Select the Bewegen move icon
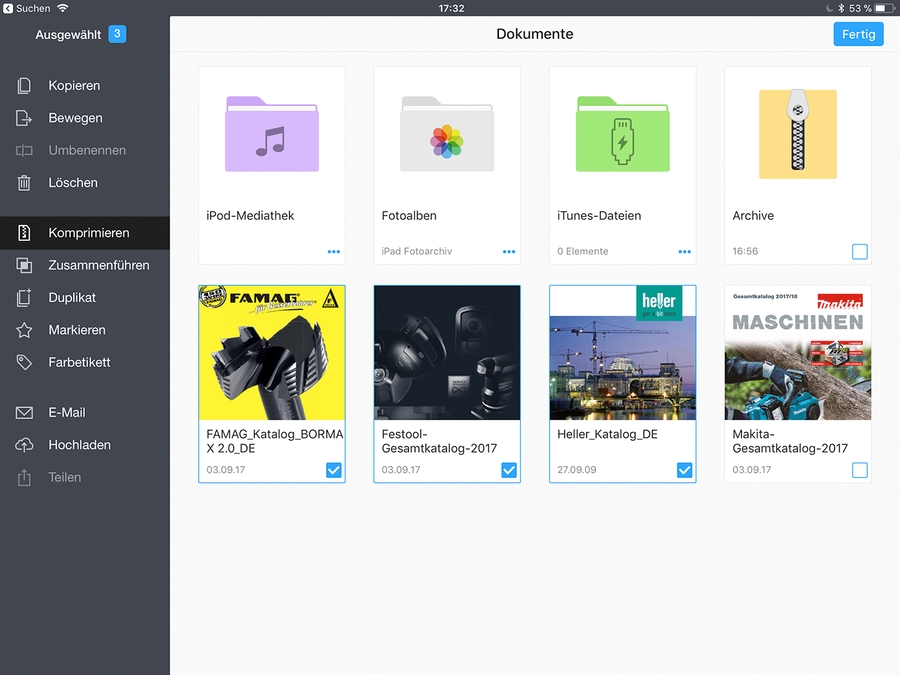 (x=25, y=118)
